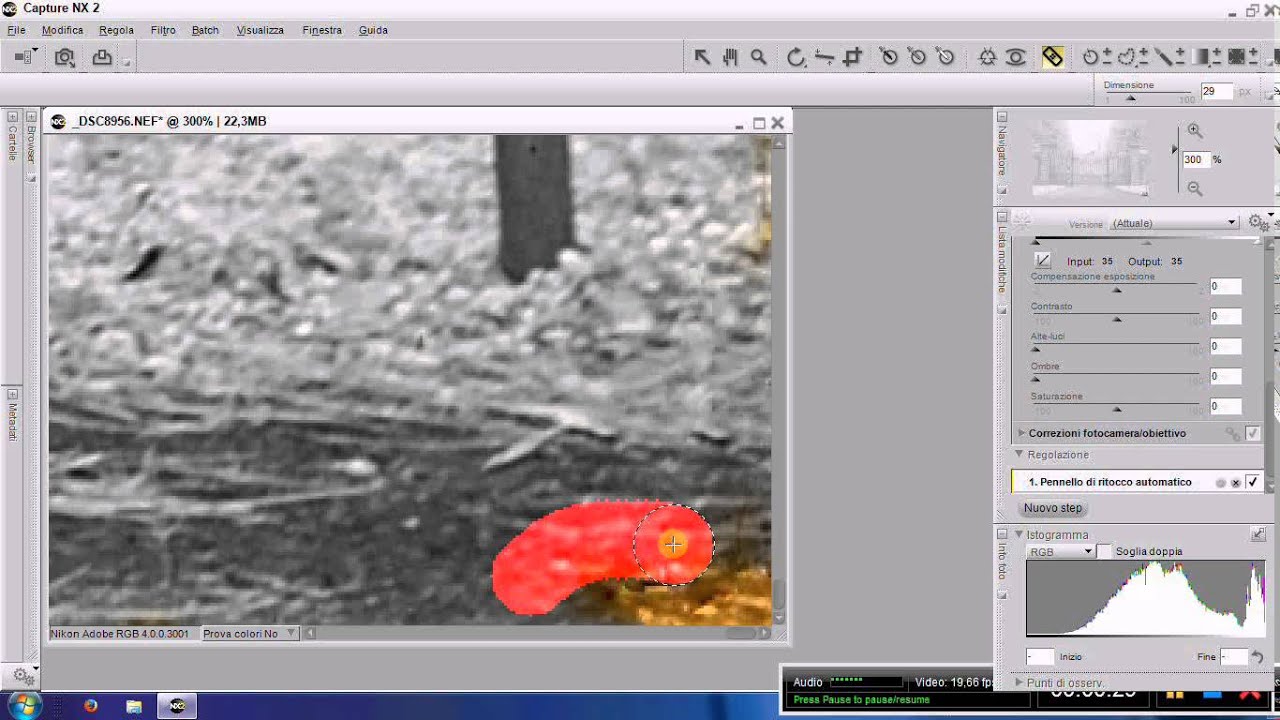Open the File menu
This screenshot has height=720, width=1280.
(17, 30)
